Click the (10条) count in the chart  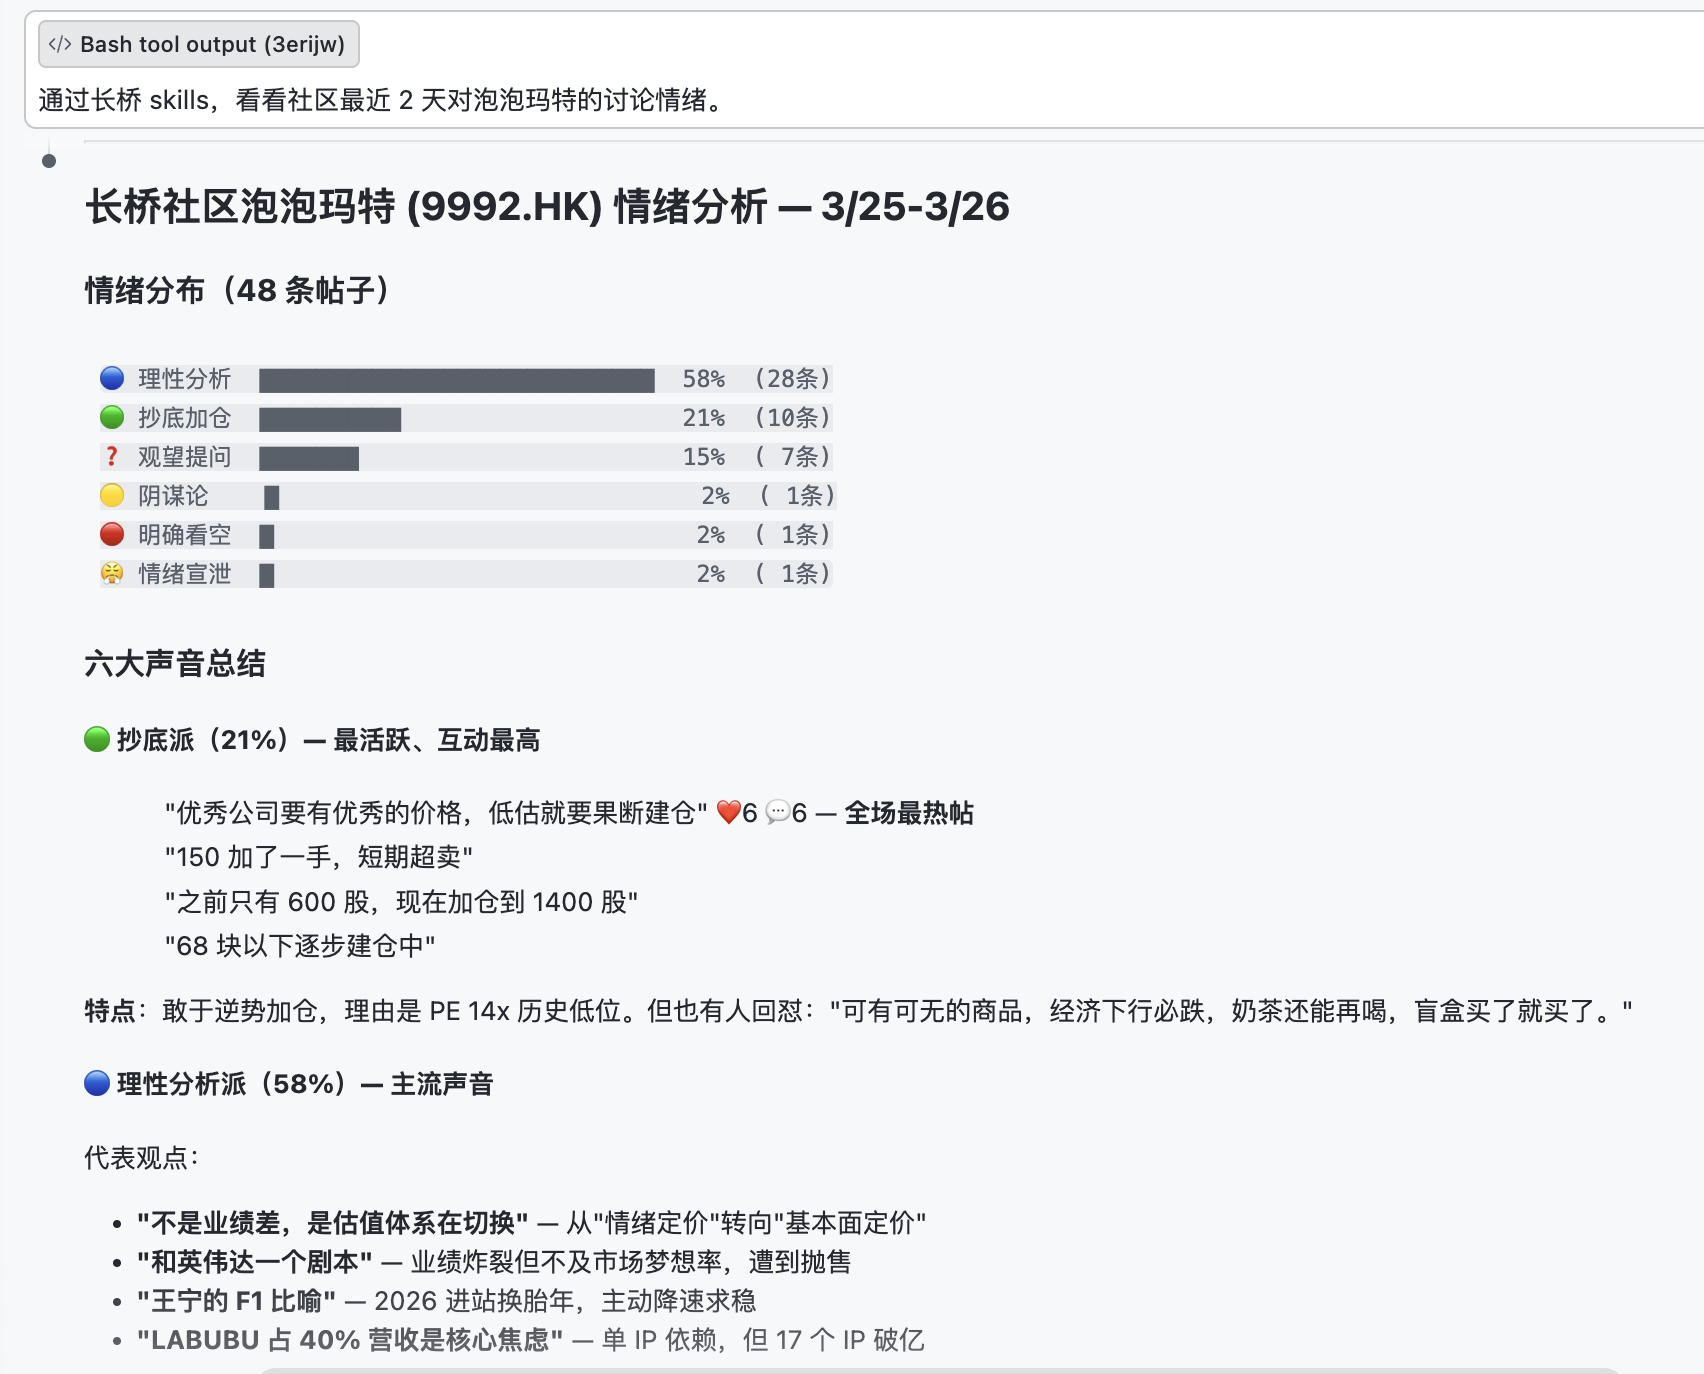tap(793, 418)
